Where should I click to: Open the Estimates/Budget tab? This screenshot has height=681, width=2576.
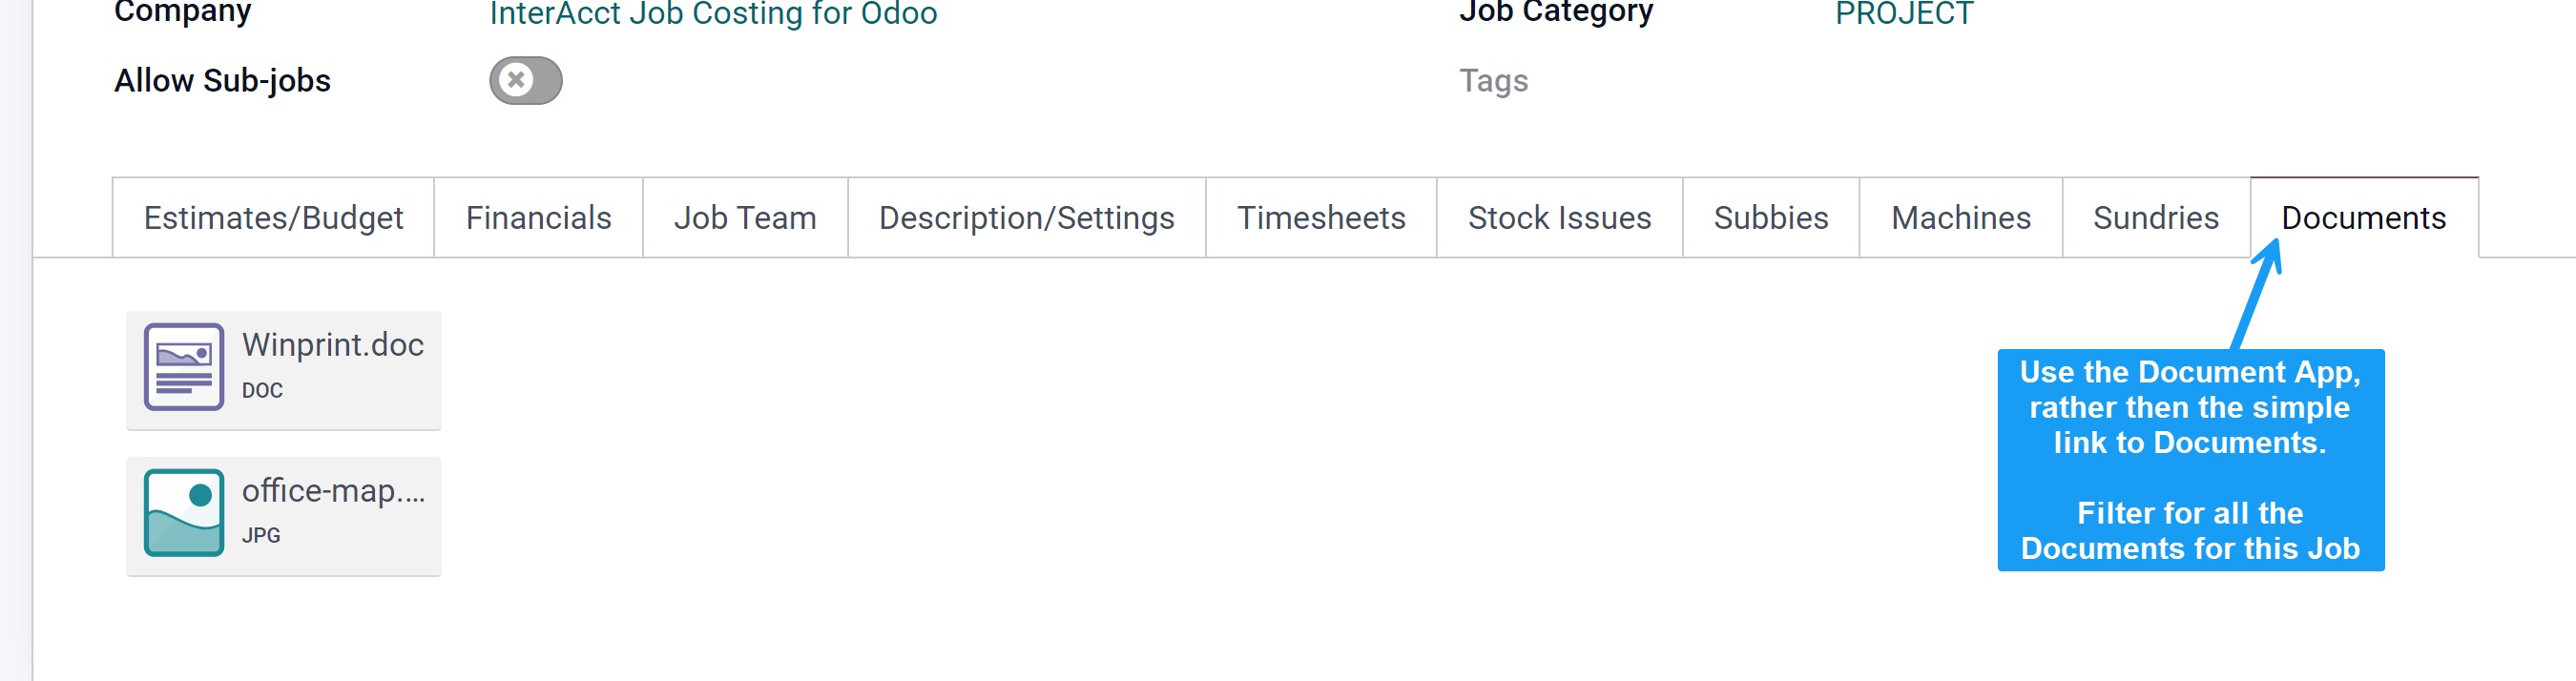(x=273, y=218)
